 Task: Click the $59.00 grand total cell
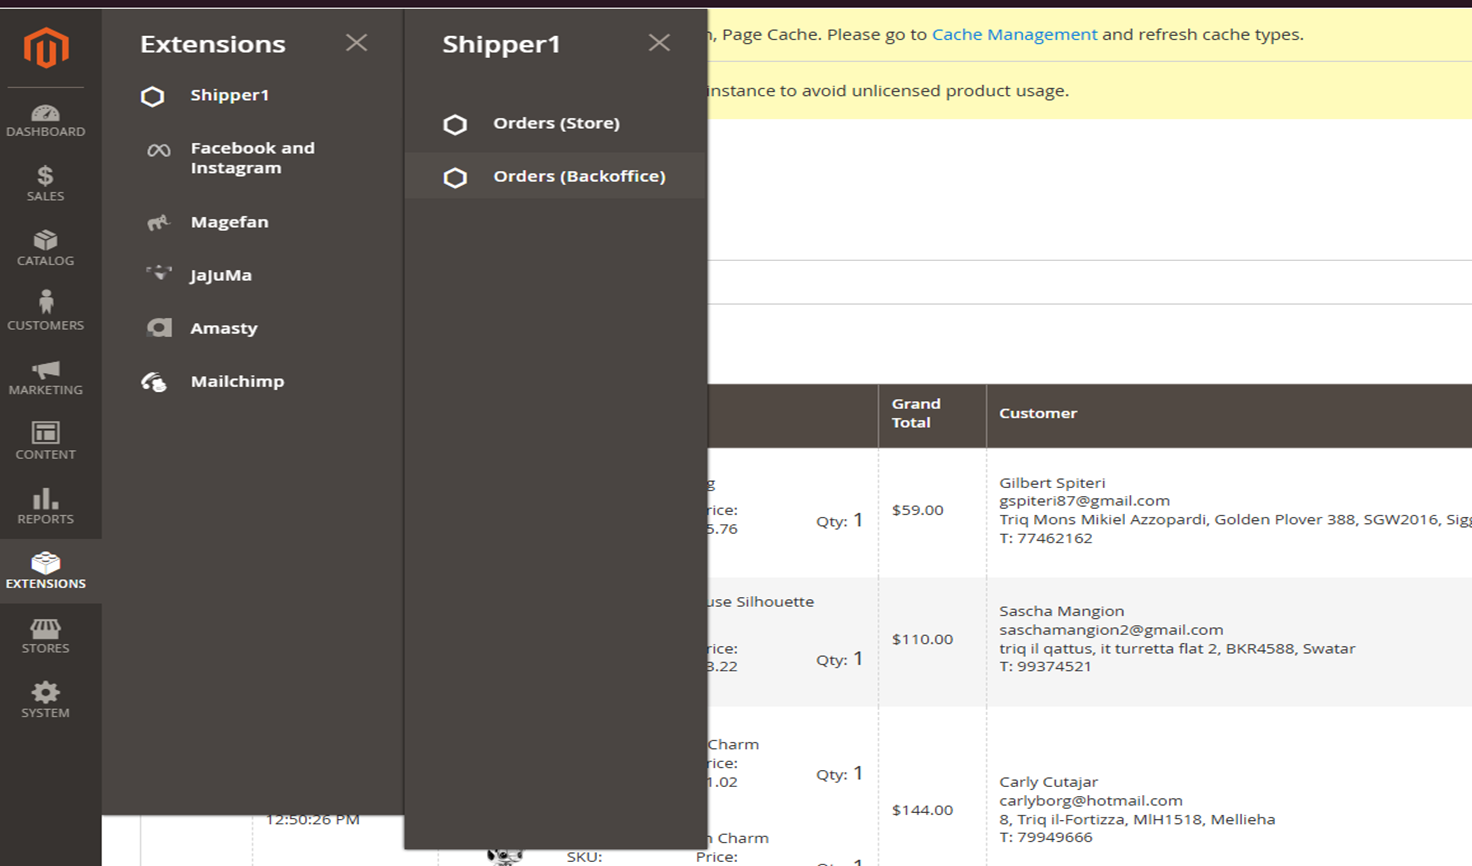coord(917,510)
